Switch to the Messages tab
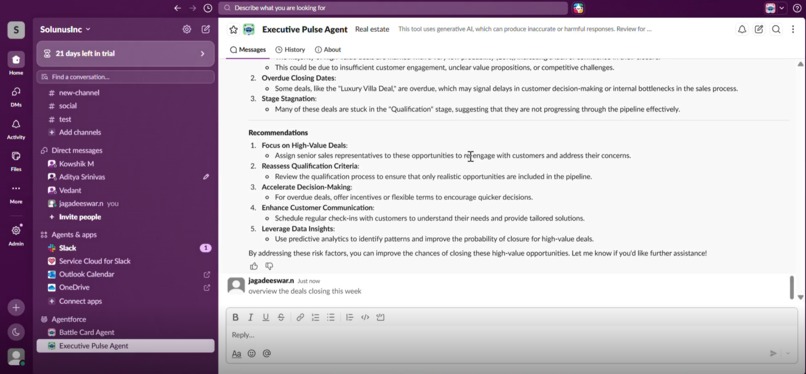 point(248,50)
